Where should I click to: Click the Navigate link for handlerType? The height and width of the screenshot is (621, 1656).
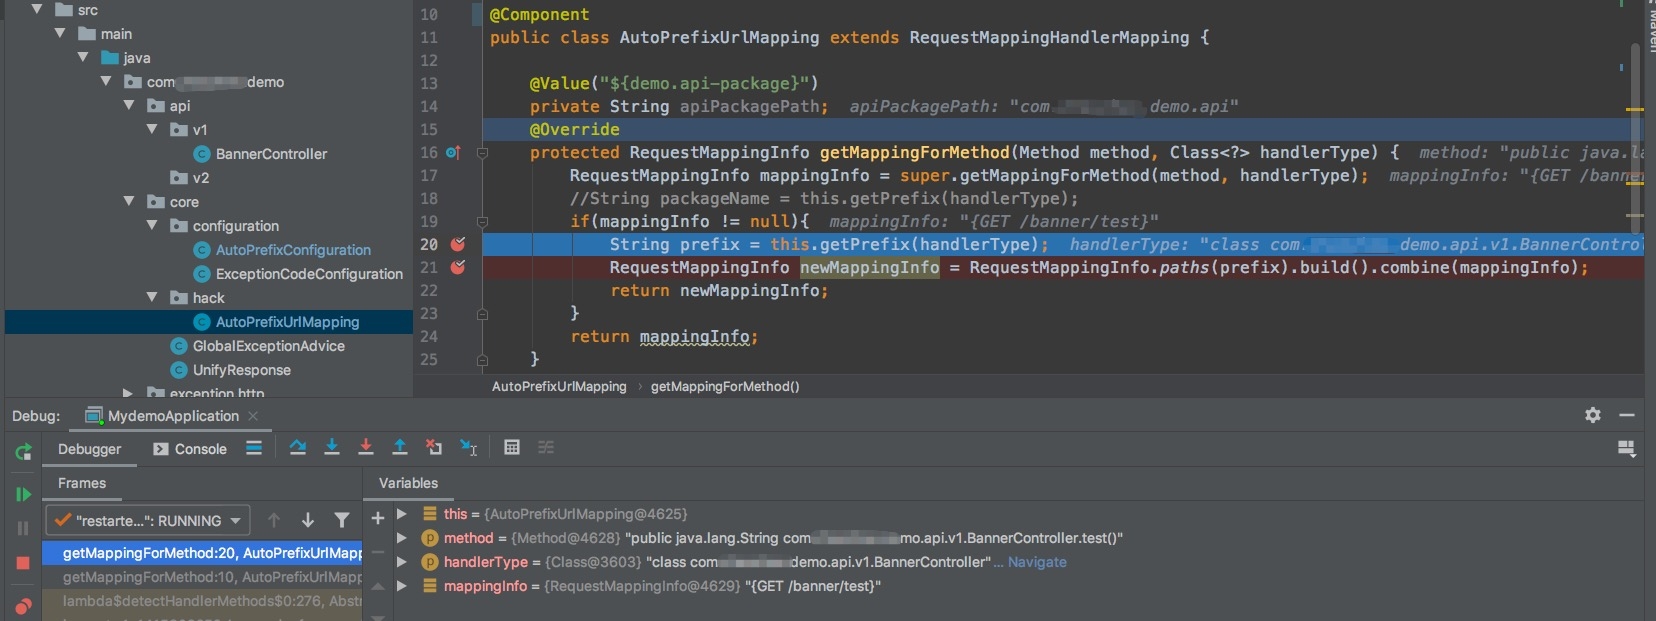(x=1037, y=562)
